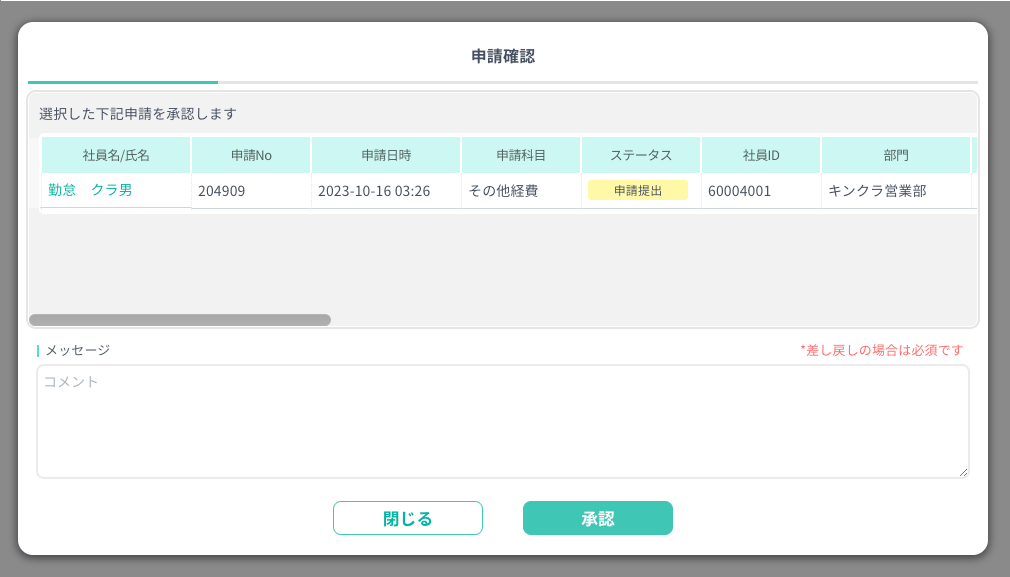Click the 部門 column header
The image size is (1010, 577).
[896, 155]
